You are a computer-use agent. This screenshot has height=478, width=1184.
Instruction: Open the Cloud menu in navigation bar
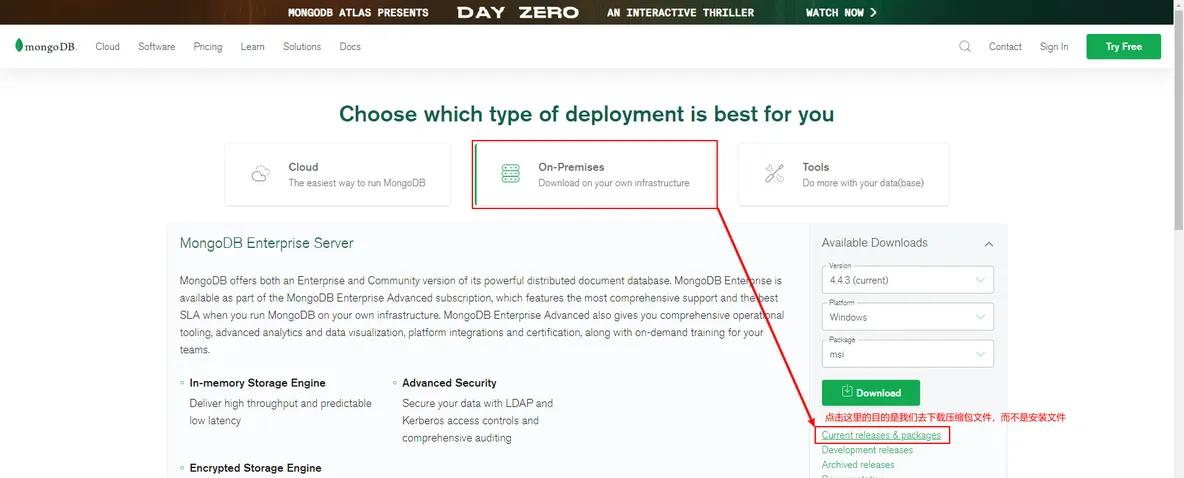pos(107,46)
